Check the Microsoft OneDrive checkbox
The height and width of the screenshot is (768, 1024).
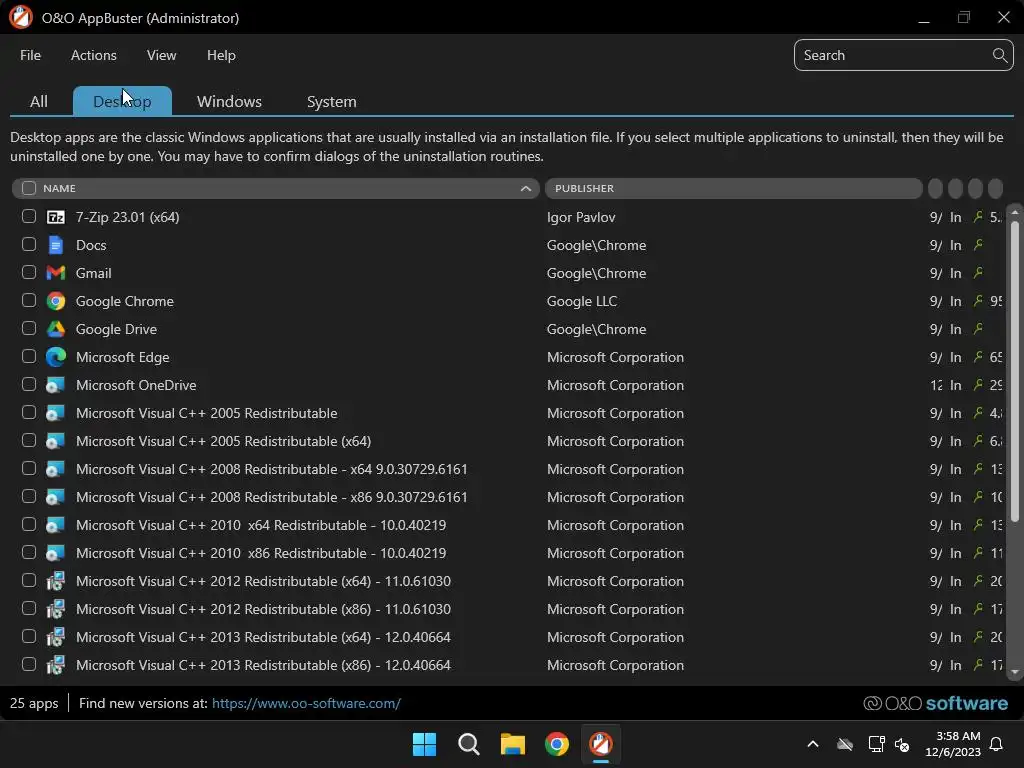click(x=29, y=385)
